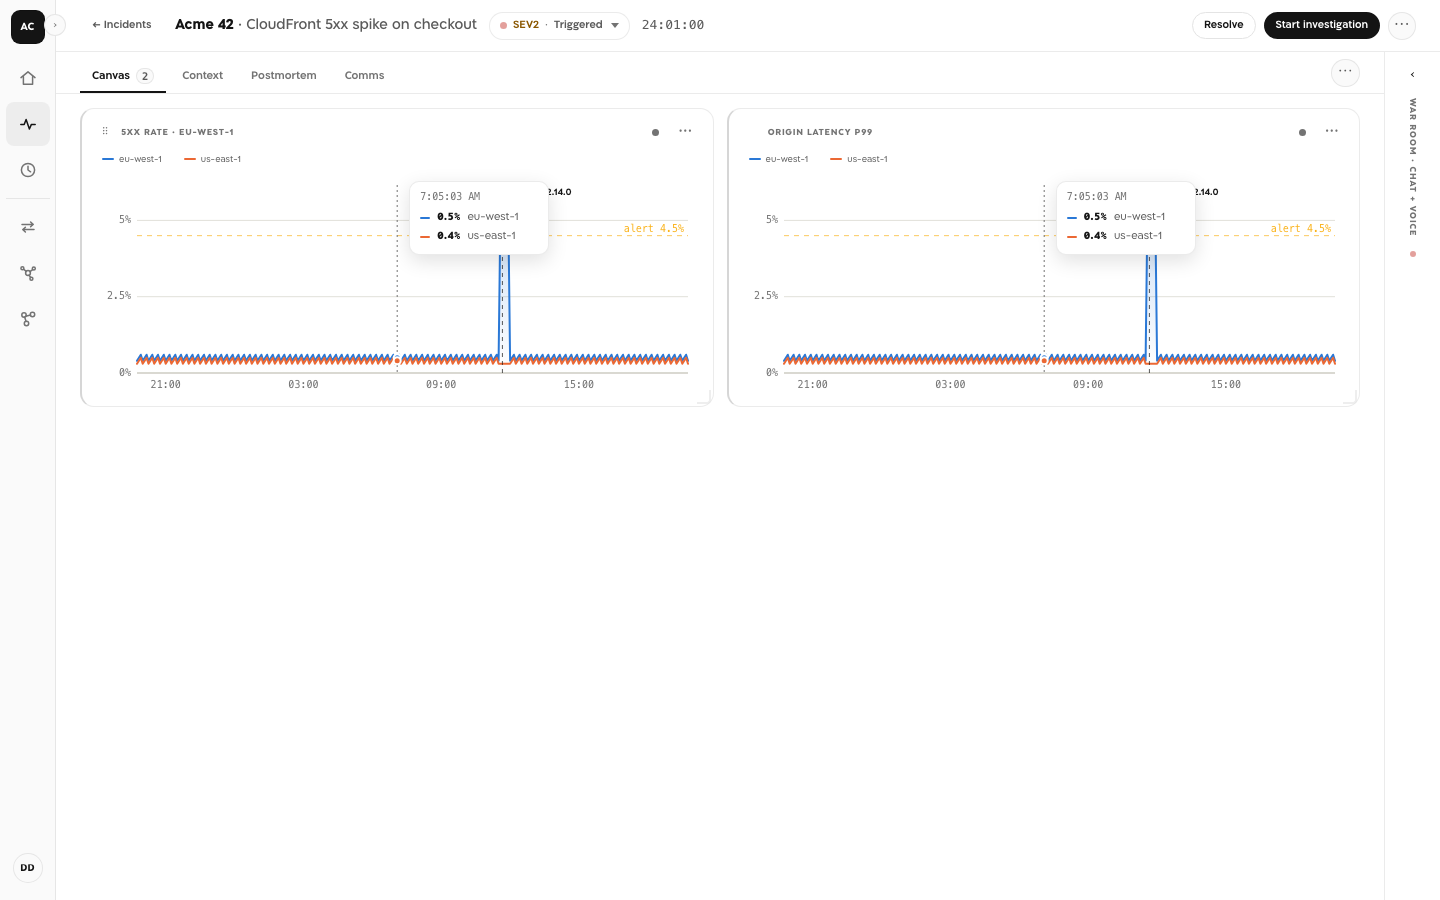Screen dimensions: 1440x900
Task: Click the incident title 'CloudFront 5xx spike on checkout'
Action: point(361,24)
